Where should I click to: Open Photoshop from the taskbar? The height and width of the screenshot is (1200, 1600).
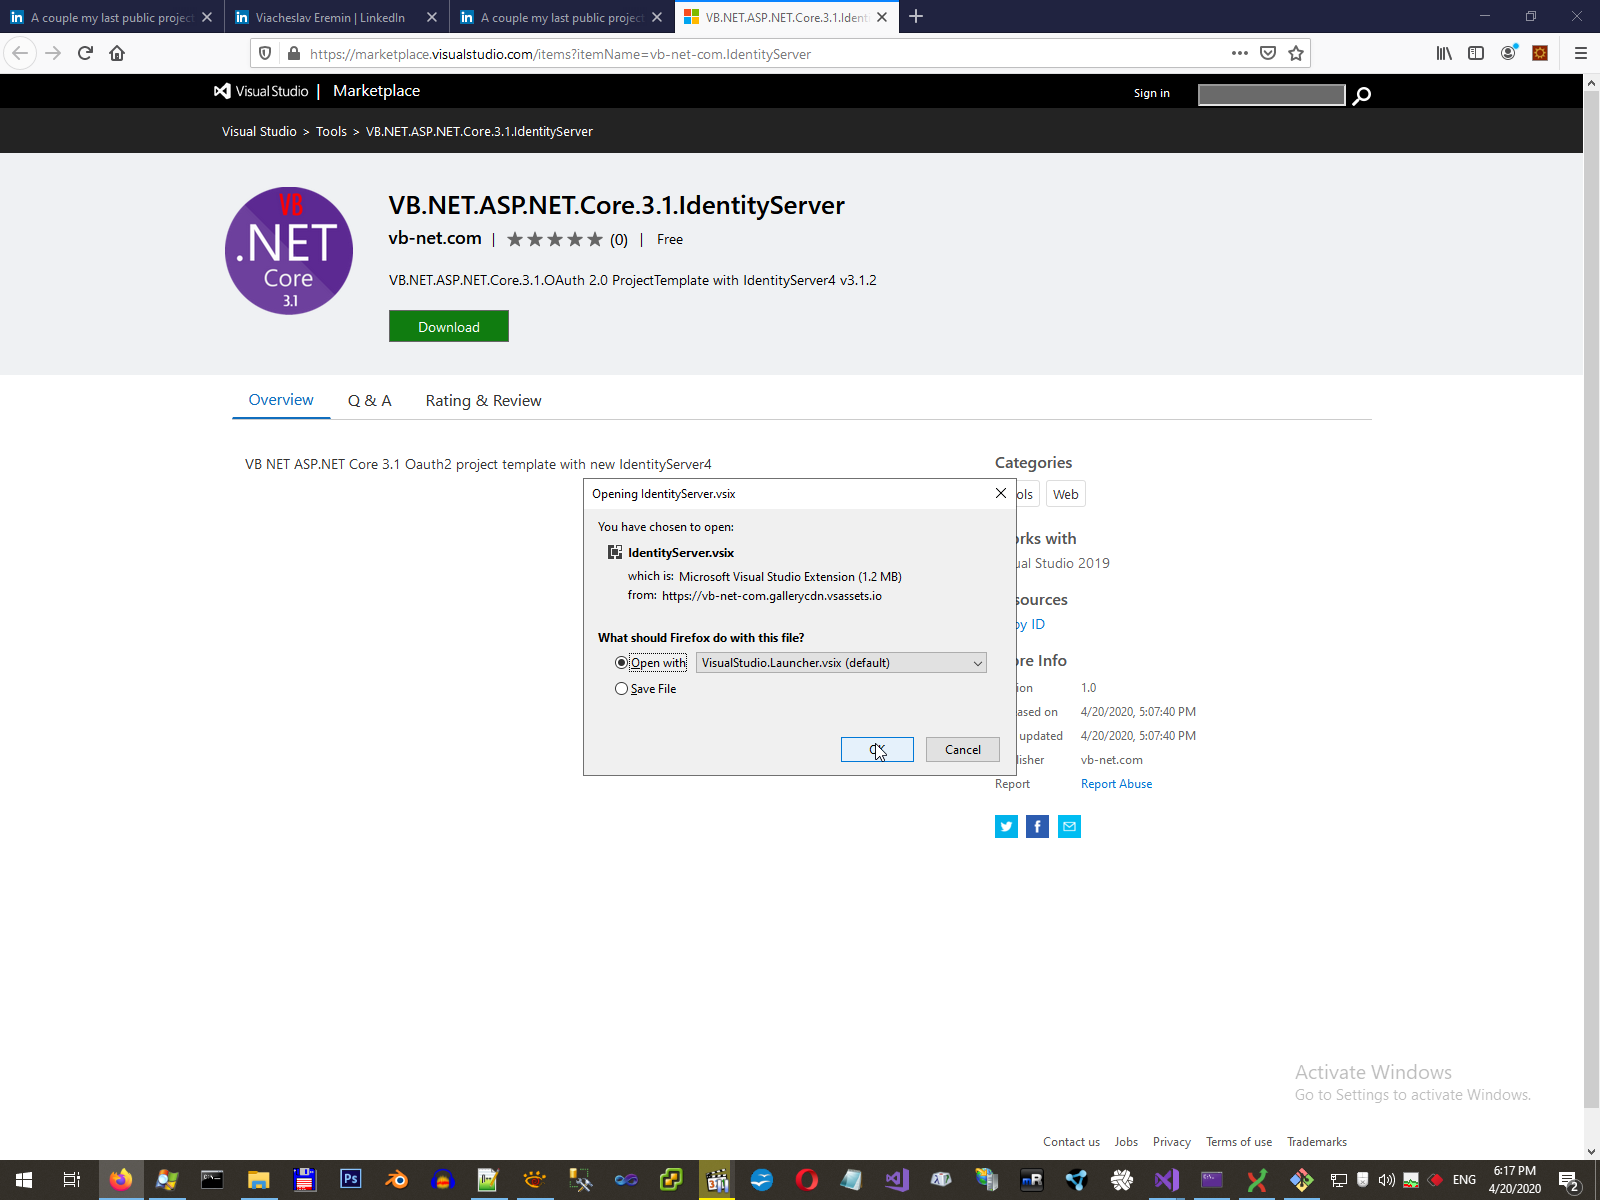(x=351, y=1180)
